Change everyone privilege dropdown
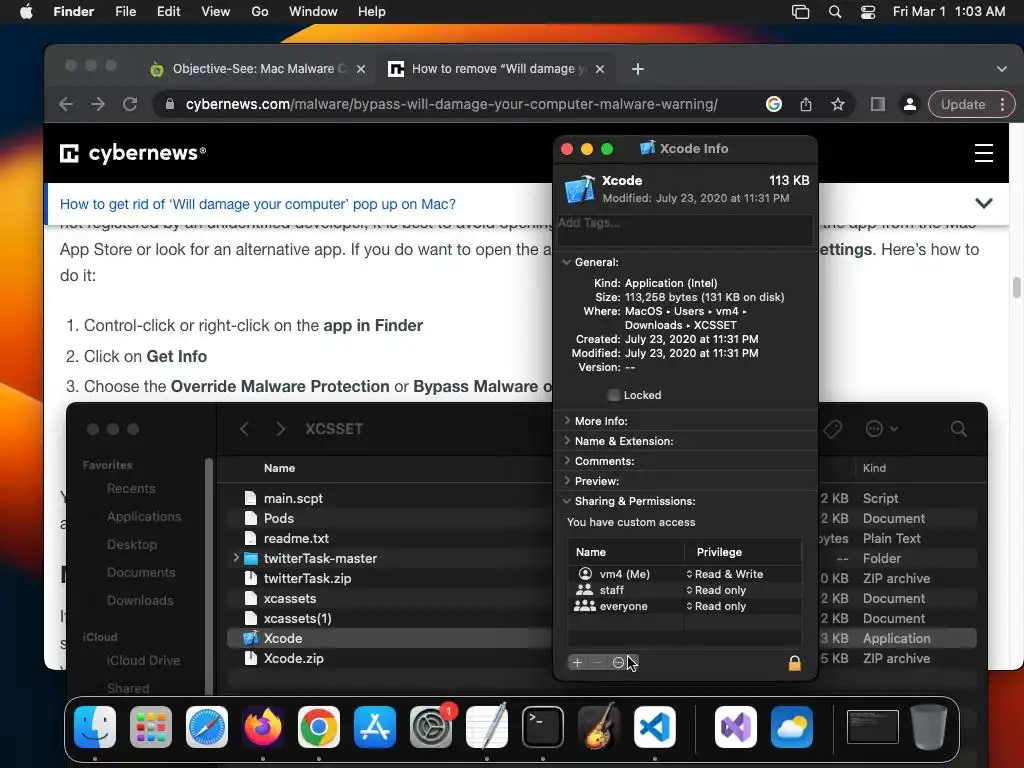Image resolution: width=1024 pixels, height=768 pixels. (x=716, y=606)
